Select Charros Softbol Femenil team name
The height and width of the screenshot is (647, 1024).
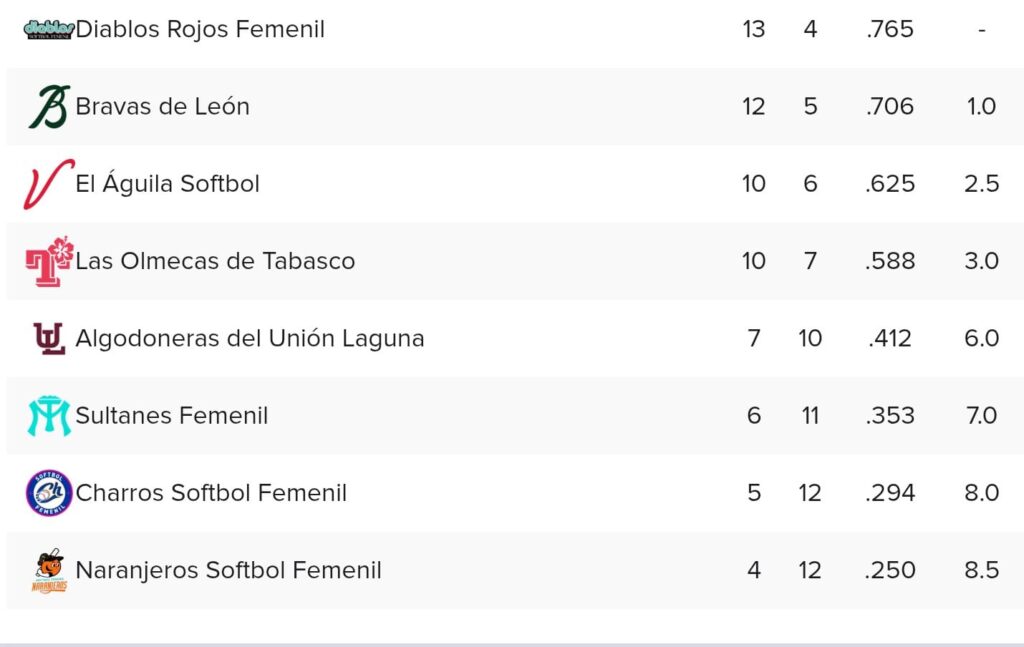pos(211,493)
